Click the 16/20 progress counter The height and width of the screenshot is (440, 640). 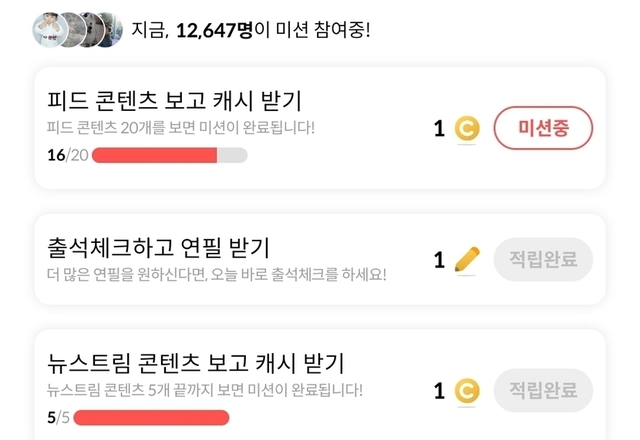pyautogui.click(x=67, y=155)
